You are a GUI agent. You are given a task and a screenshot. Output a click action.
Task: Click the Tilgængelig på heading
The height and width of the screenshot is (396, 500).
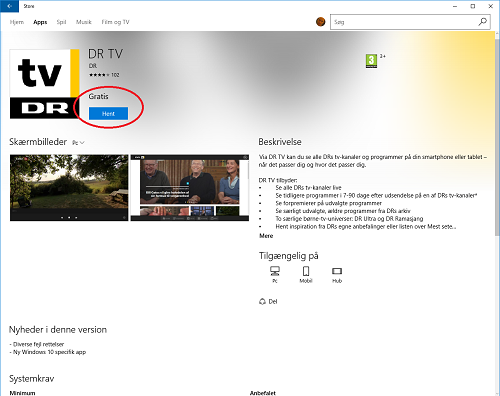pos(289,256)
